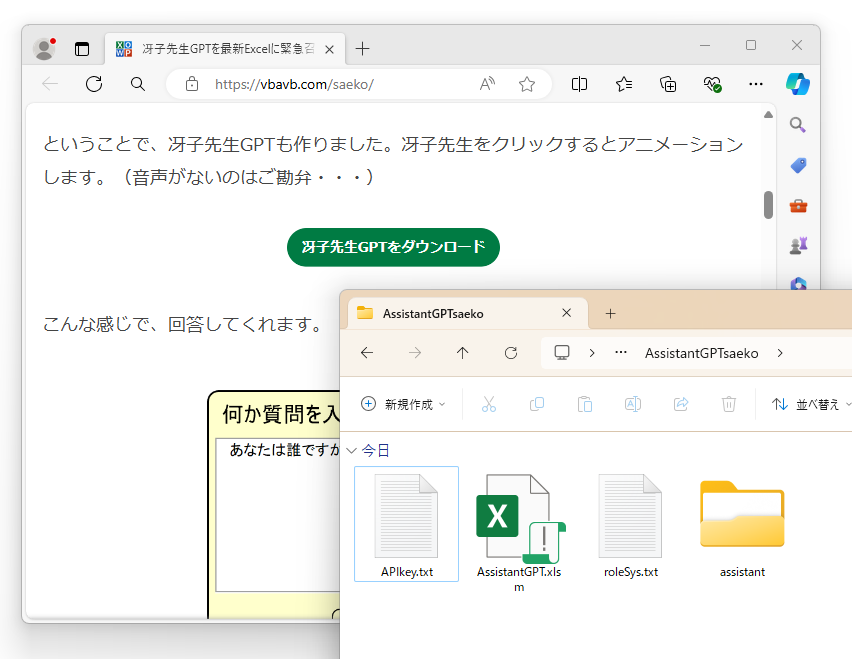Click the Rename icon in the Explorer toolbar

(632, 404)
